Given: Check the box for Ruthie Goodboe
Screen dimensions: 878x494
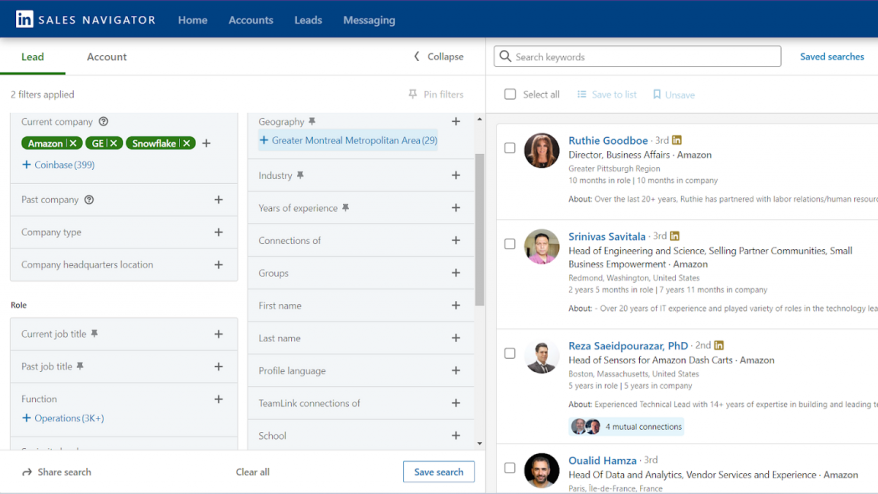Looking at the screenshot, I should [510, 148].
